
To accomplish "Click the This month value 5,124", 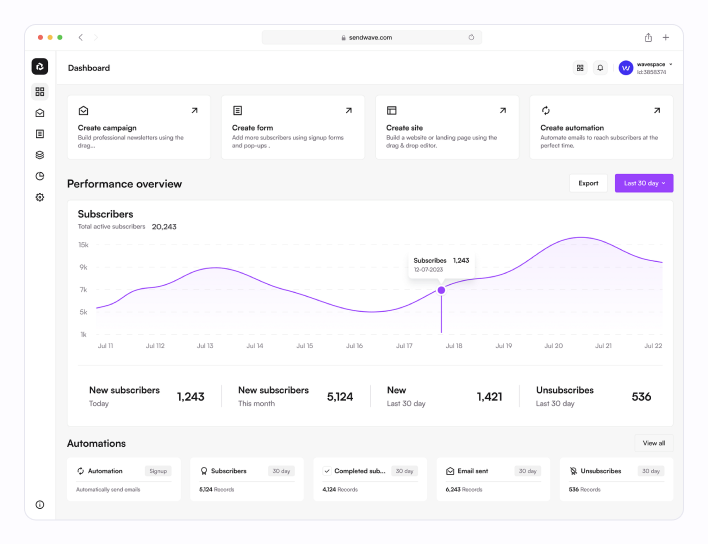I will [x=340, y=397].
